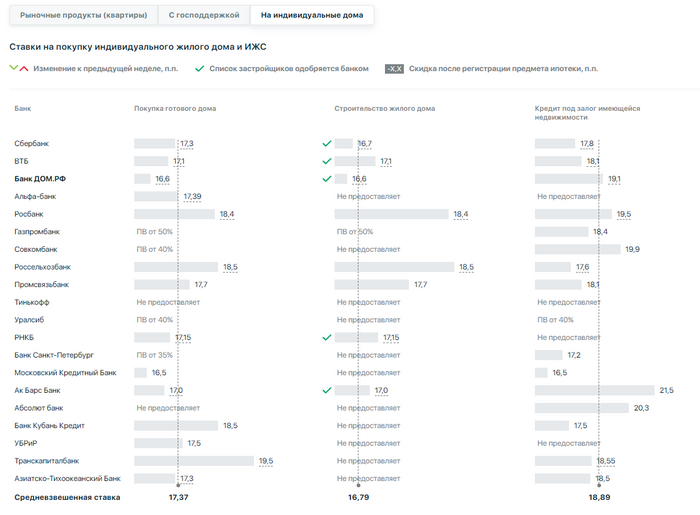Screen dimensions: 700x515
Task: Click the green checkmark in Ак Барс Банк's row
Action: (x=326, y=390)
